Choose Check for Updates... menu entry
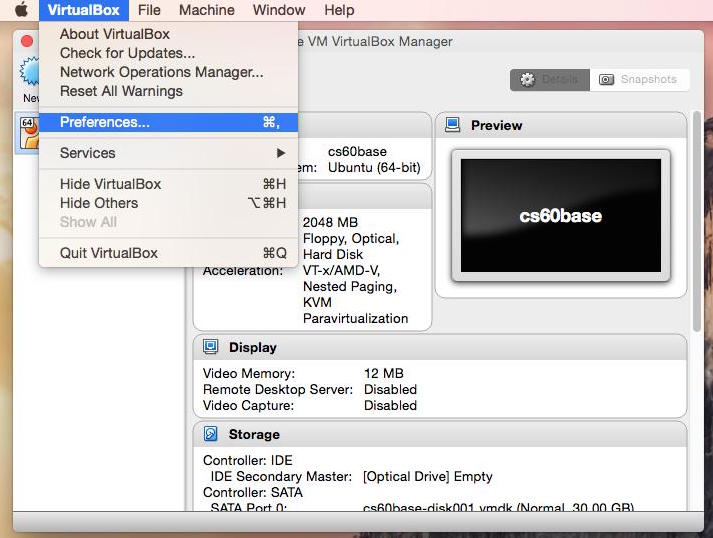This screenshot has height=538, width=713. 169,53
